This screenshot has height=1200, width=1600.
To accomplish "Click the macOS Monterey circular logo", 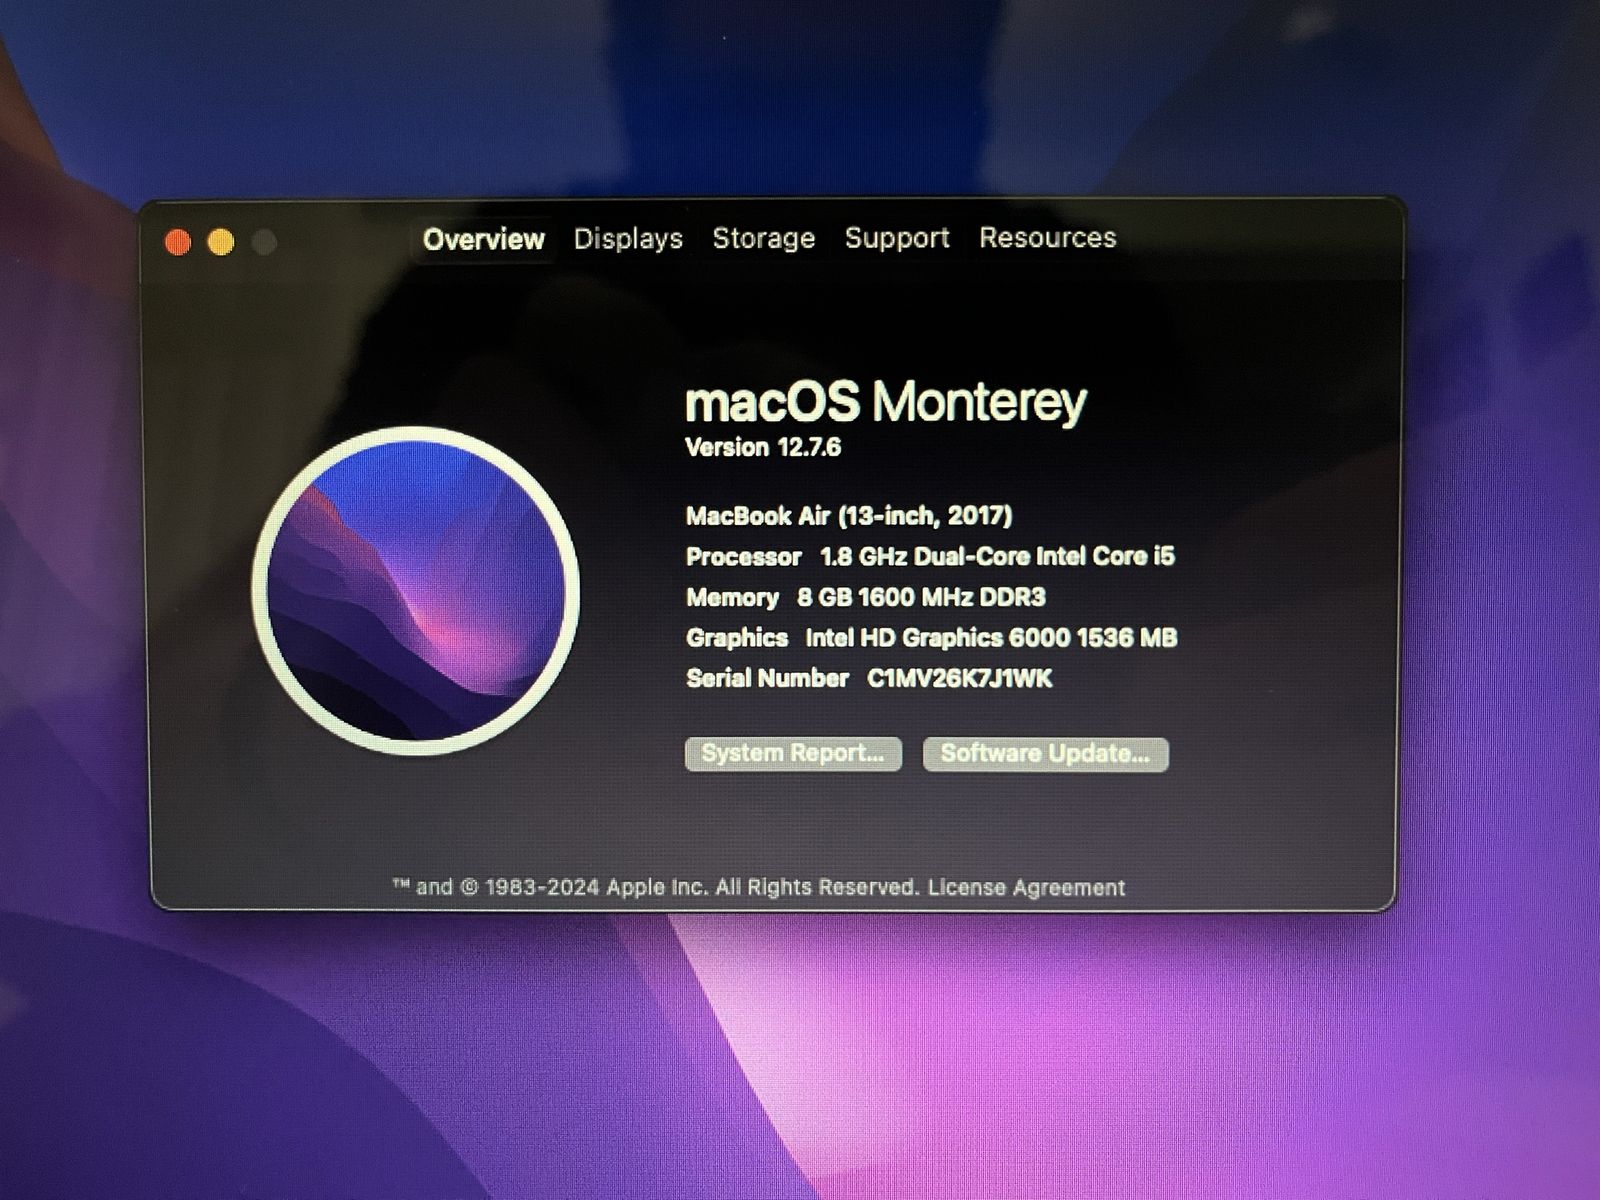I will [416, 590].
